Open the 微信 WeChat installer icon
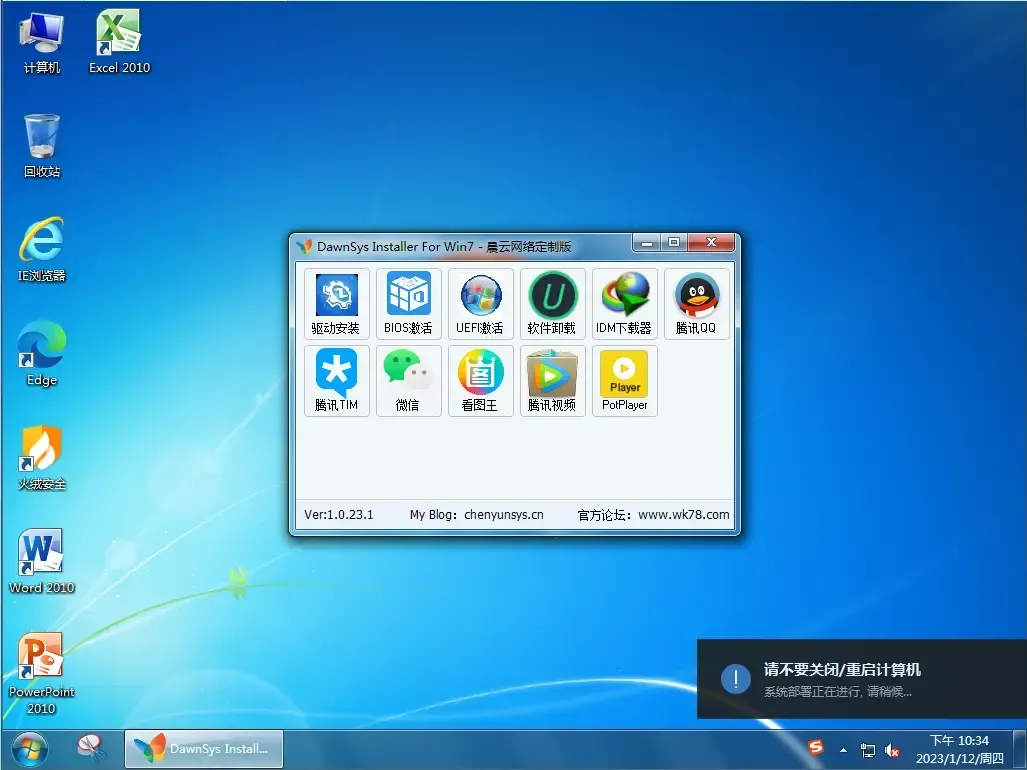The height and width of the screenshot is (770, 1027). [408, 381]
